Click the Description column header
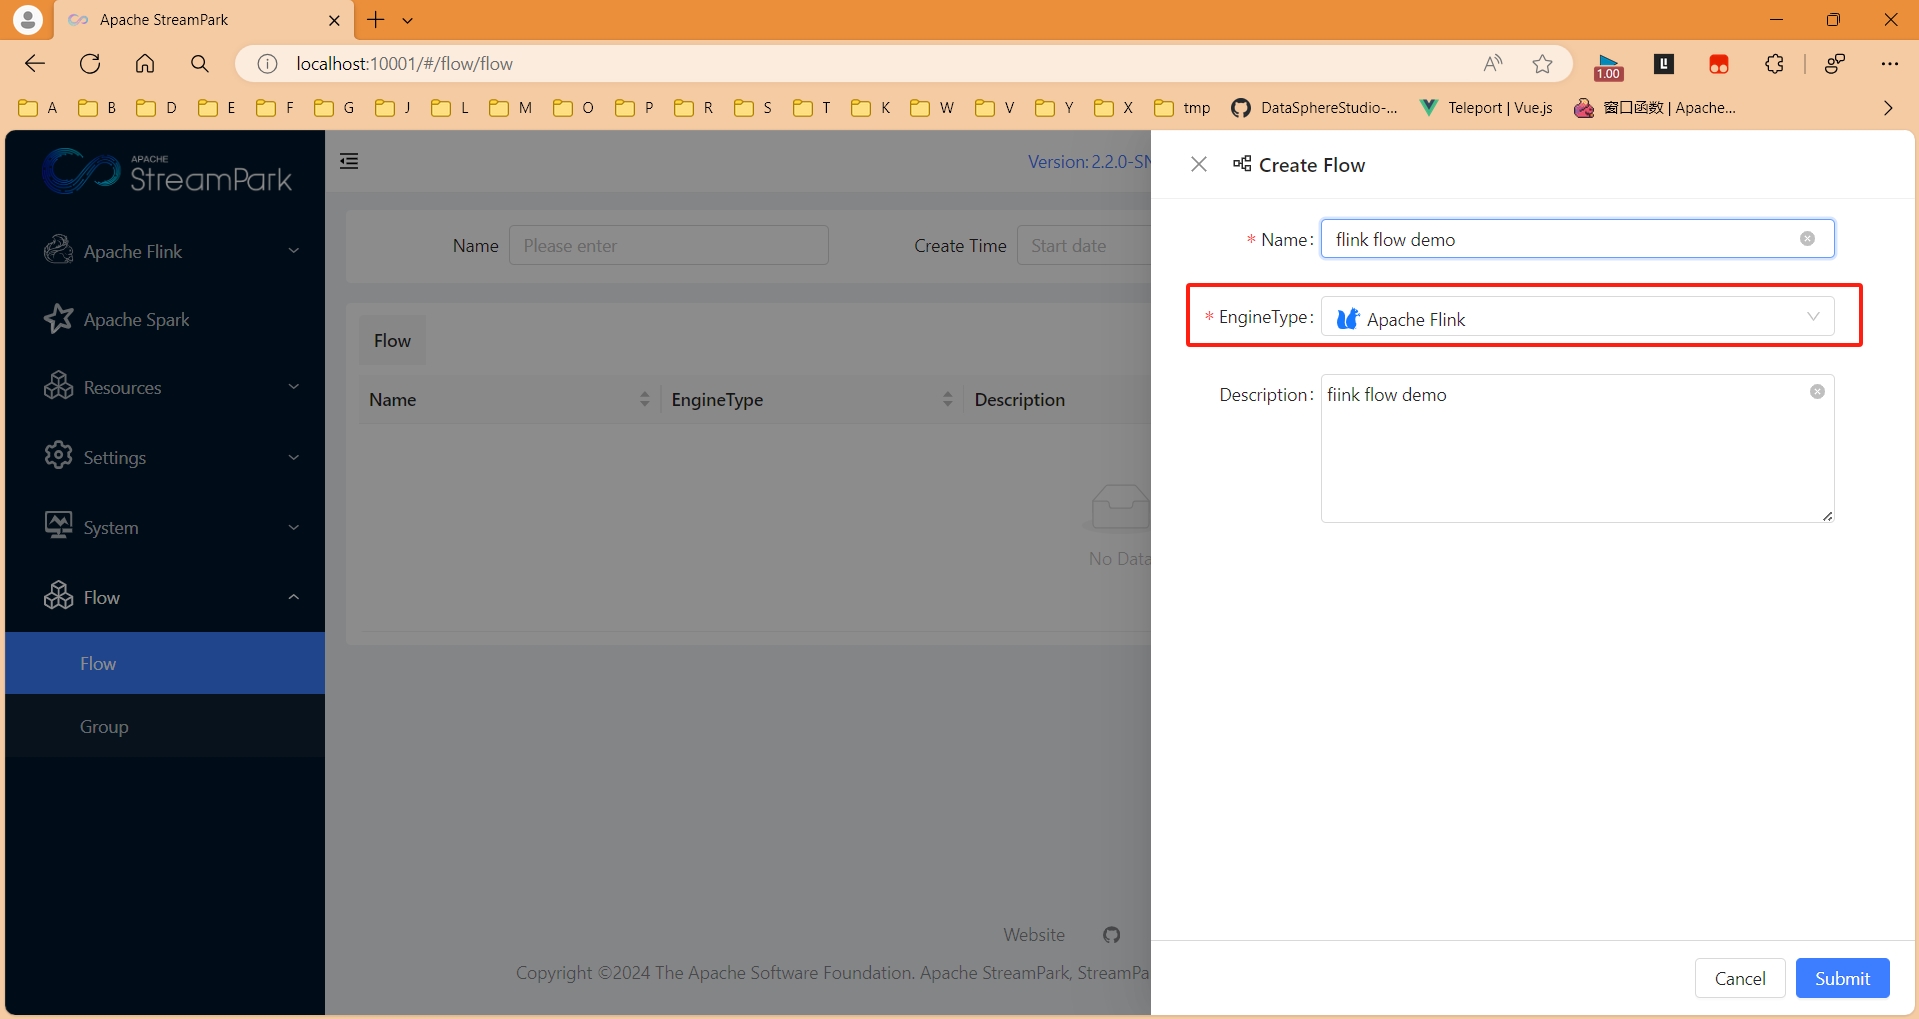The width and height of the screenshot is (1919, 1019). 1019,399
